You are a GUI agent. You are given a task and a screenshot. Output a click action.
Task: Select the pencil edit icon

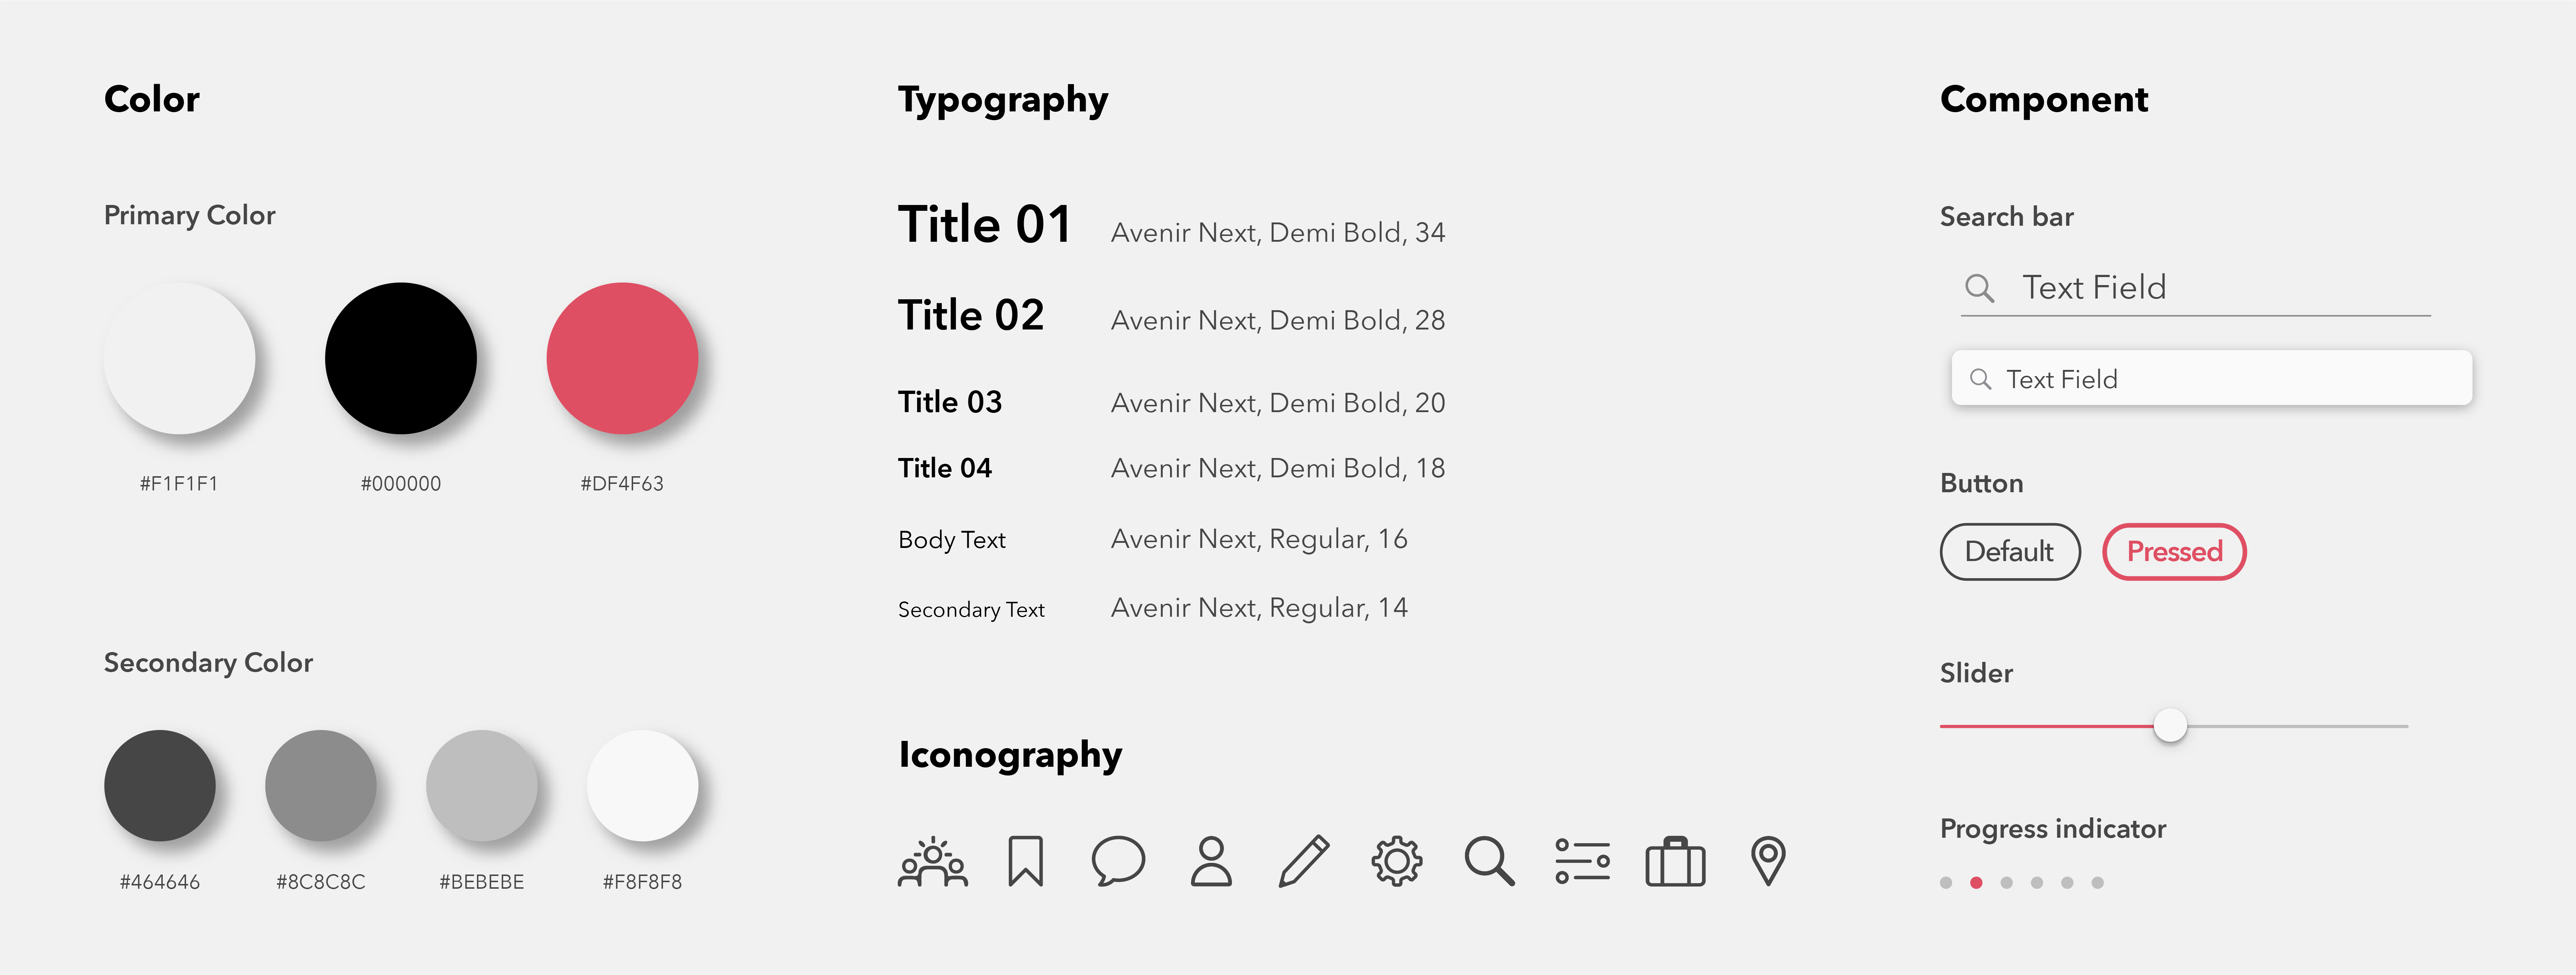click(1304, 861)
